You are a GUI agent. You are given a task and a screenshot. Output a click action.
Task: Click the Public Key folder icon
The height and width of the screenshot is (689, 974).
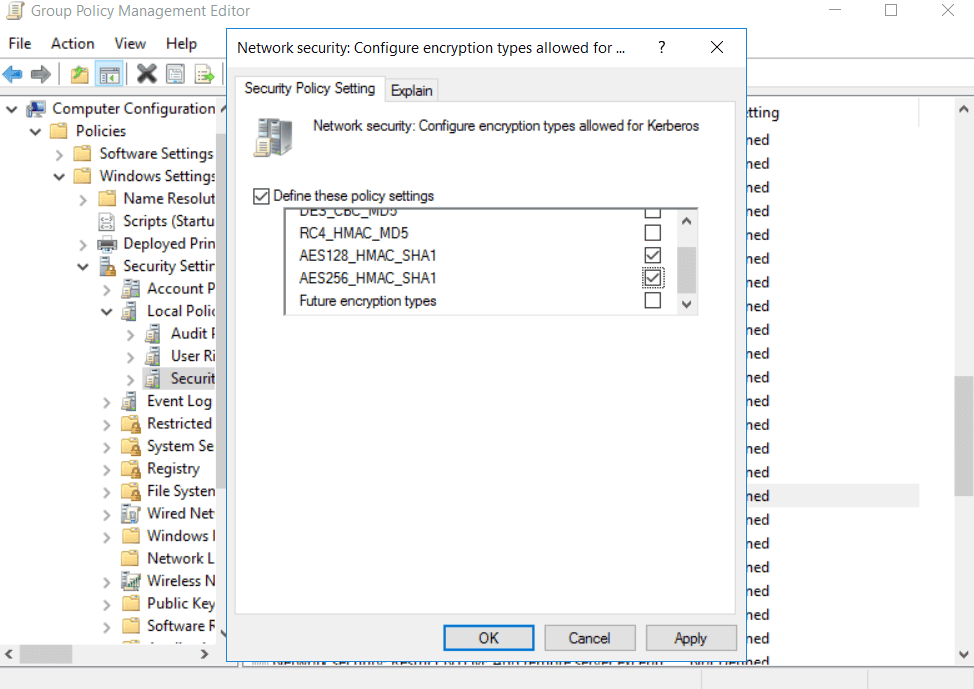point(130,603)
